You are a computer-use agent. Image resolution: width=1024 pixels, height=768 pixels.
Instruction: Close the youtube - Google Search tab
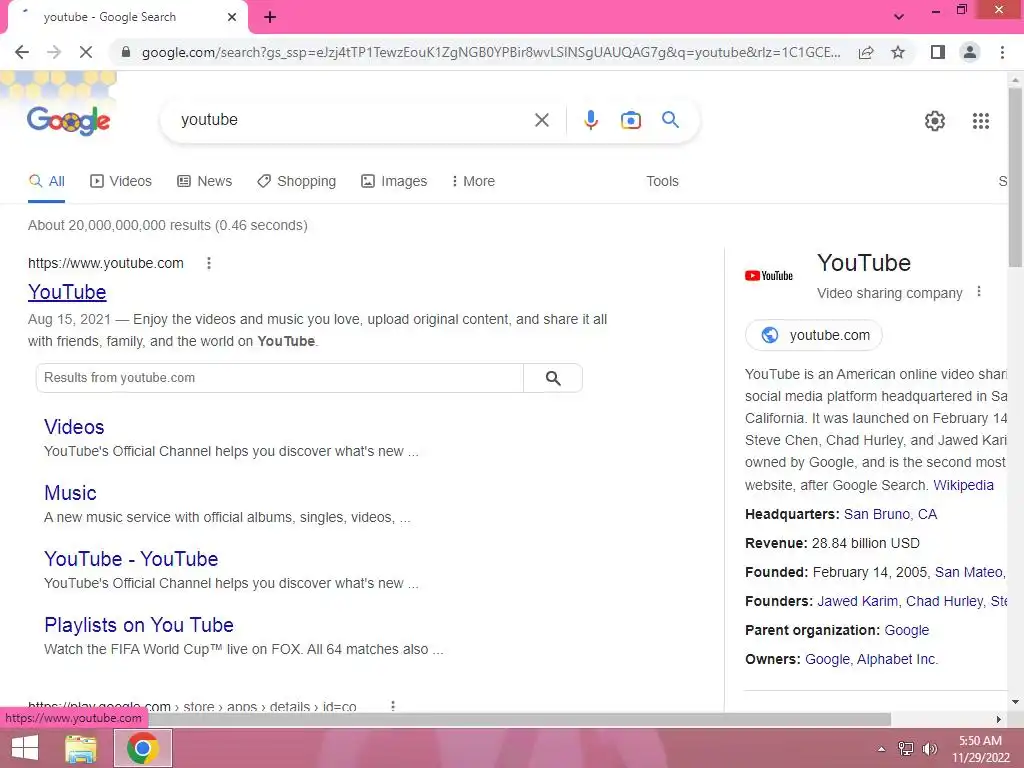(x=232, y=17)
